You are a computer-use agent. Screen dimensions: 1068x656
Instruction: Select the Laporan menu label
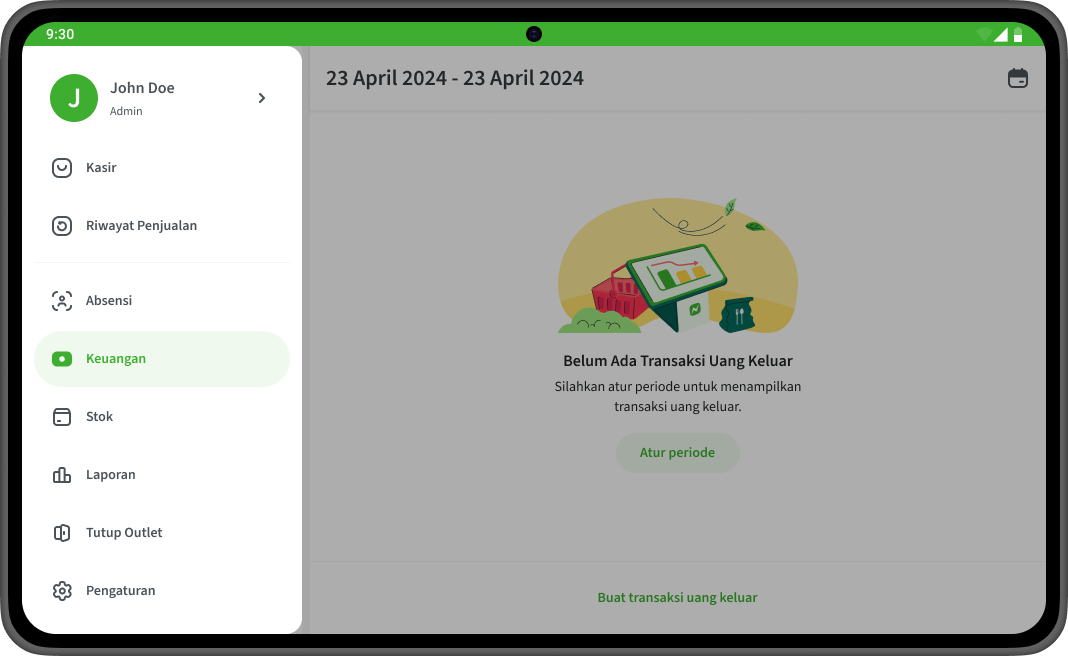click(x=110, y=475)
